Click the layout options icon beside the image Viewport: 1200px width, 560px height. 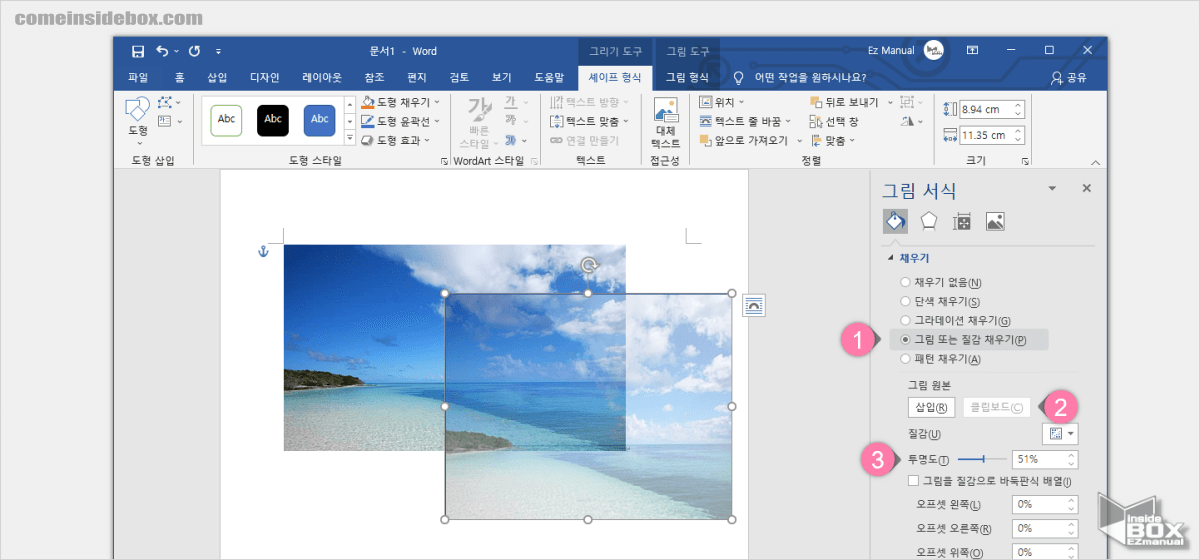click(753, 305)
